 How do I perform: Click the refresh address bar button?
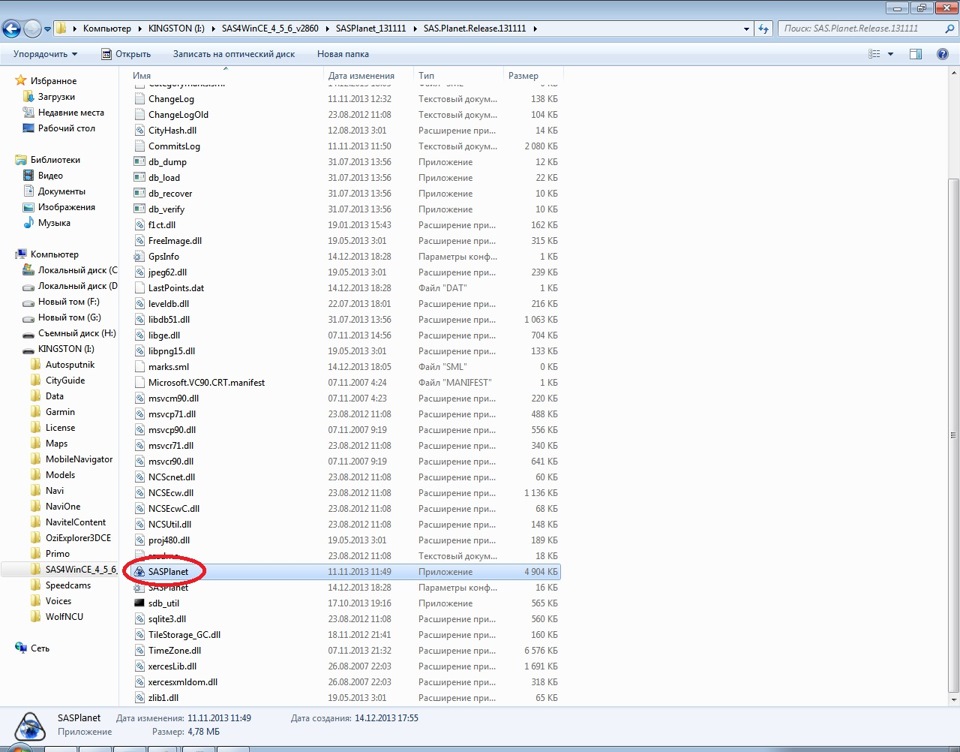pos(763,28)
